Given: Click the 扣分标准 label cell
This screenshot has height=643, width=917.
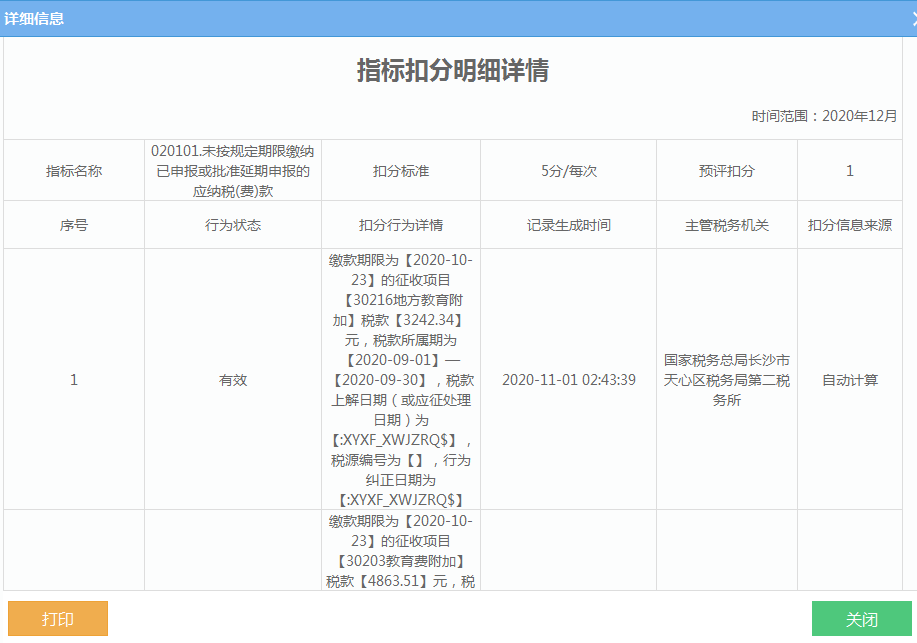Looking at the screenshot, I should pyautogui.click(x=401, y=171).
